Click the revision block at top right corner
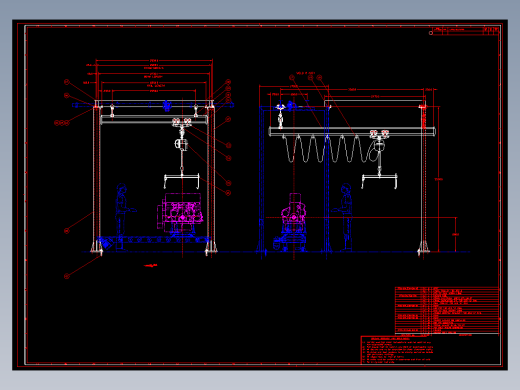 (465, 31)
